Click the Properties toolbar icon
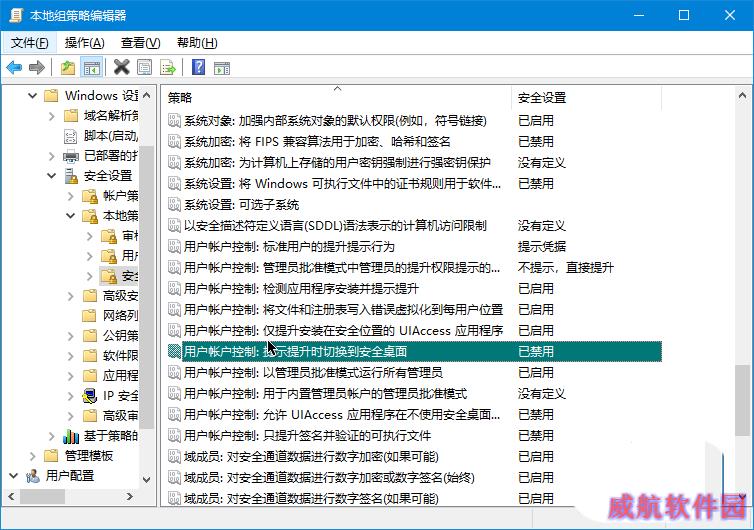This screenshot has width=754, height=530. coord(145,67)
